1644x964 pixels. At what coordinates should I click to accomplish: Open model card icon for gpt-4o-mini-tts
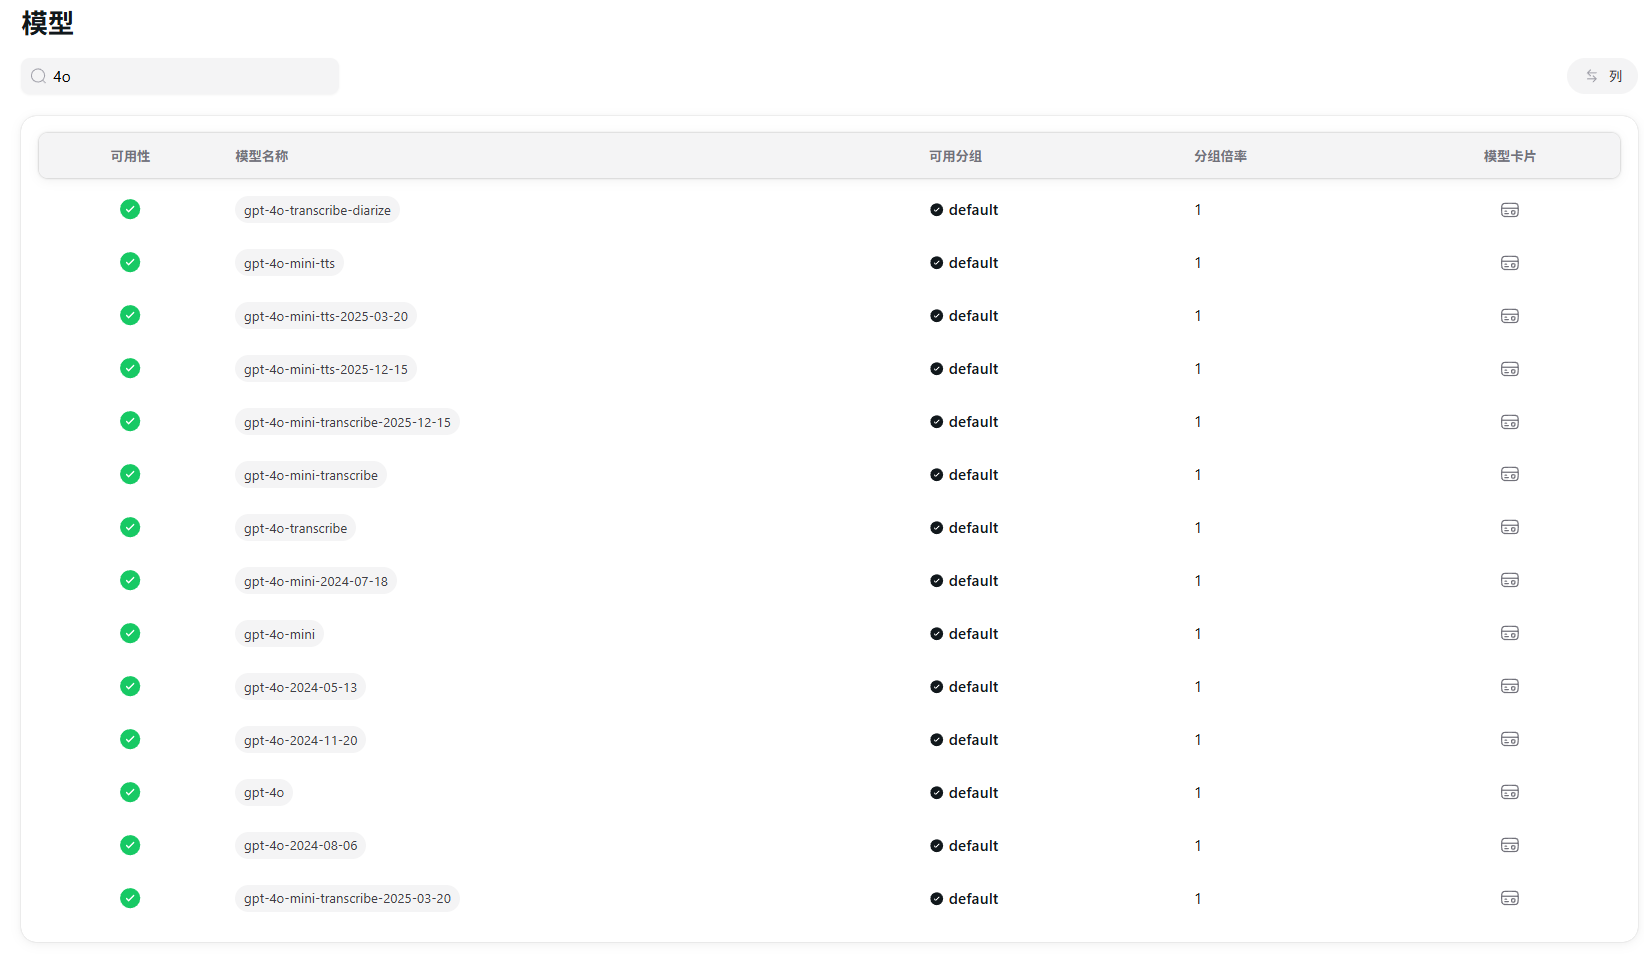click(1510, 263)
